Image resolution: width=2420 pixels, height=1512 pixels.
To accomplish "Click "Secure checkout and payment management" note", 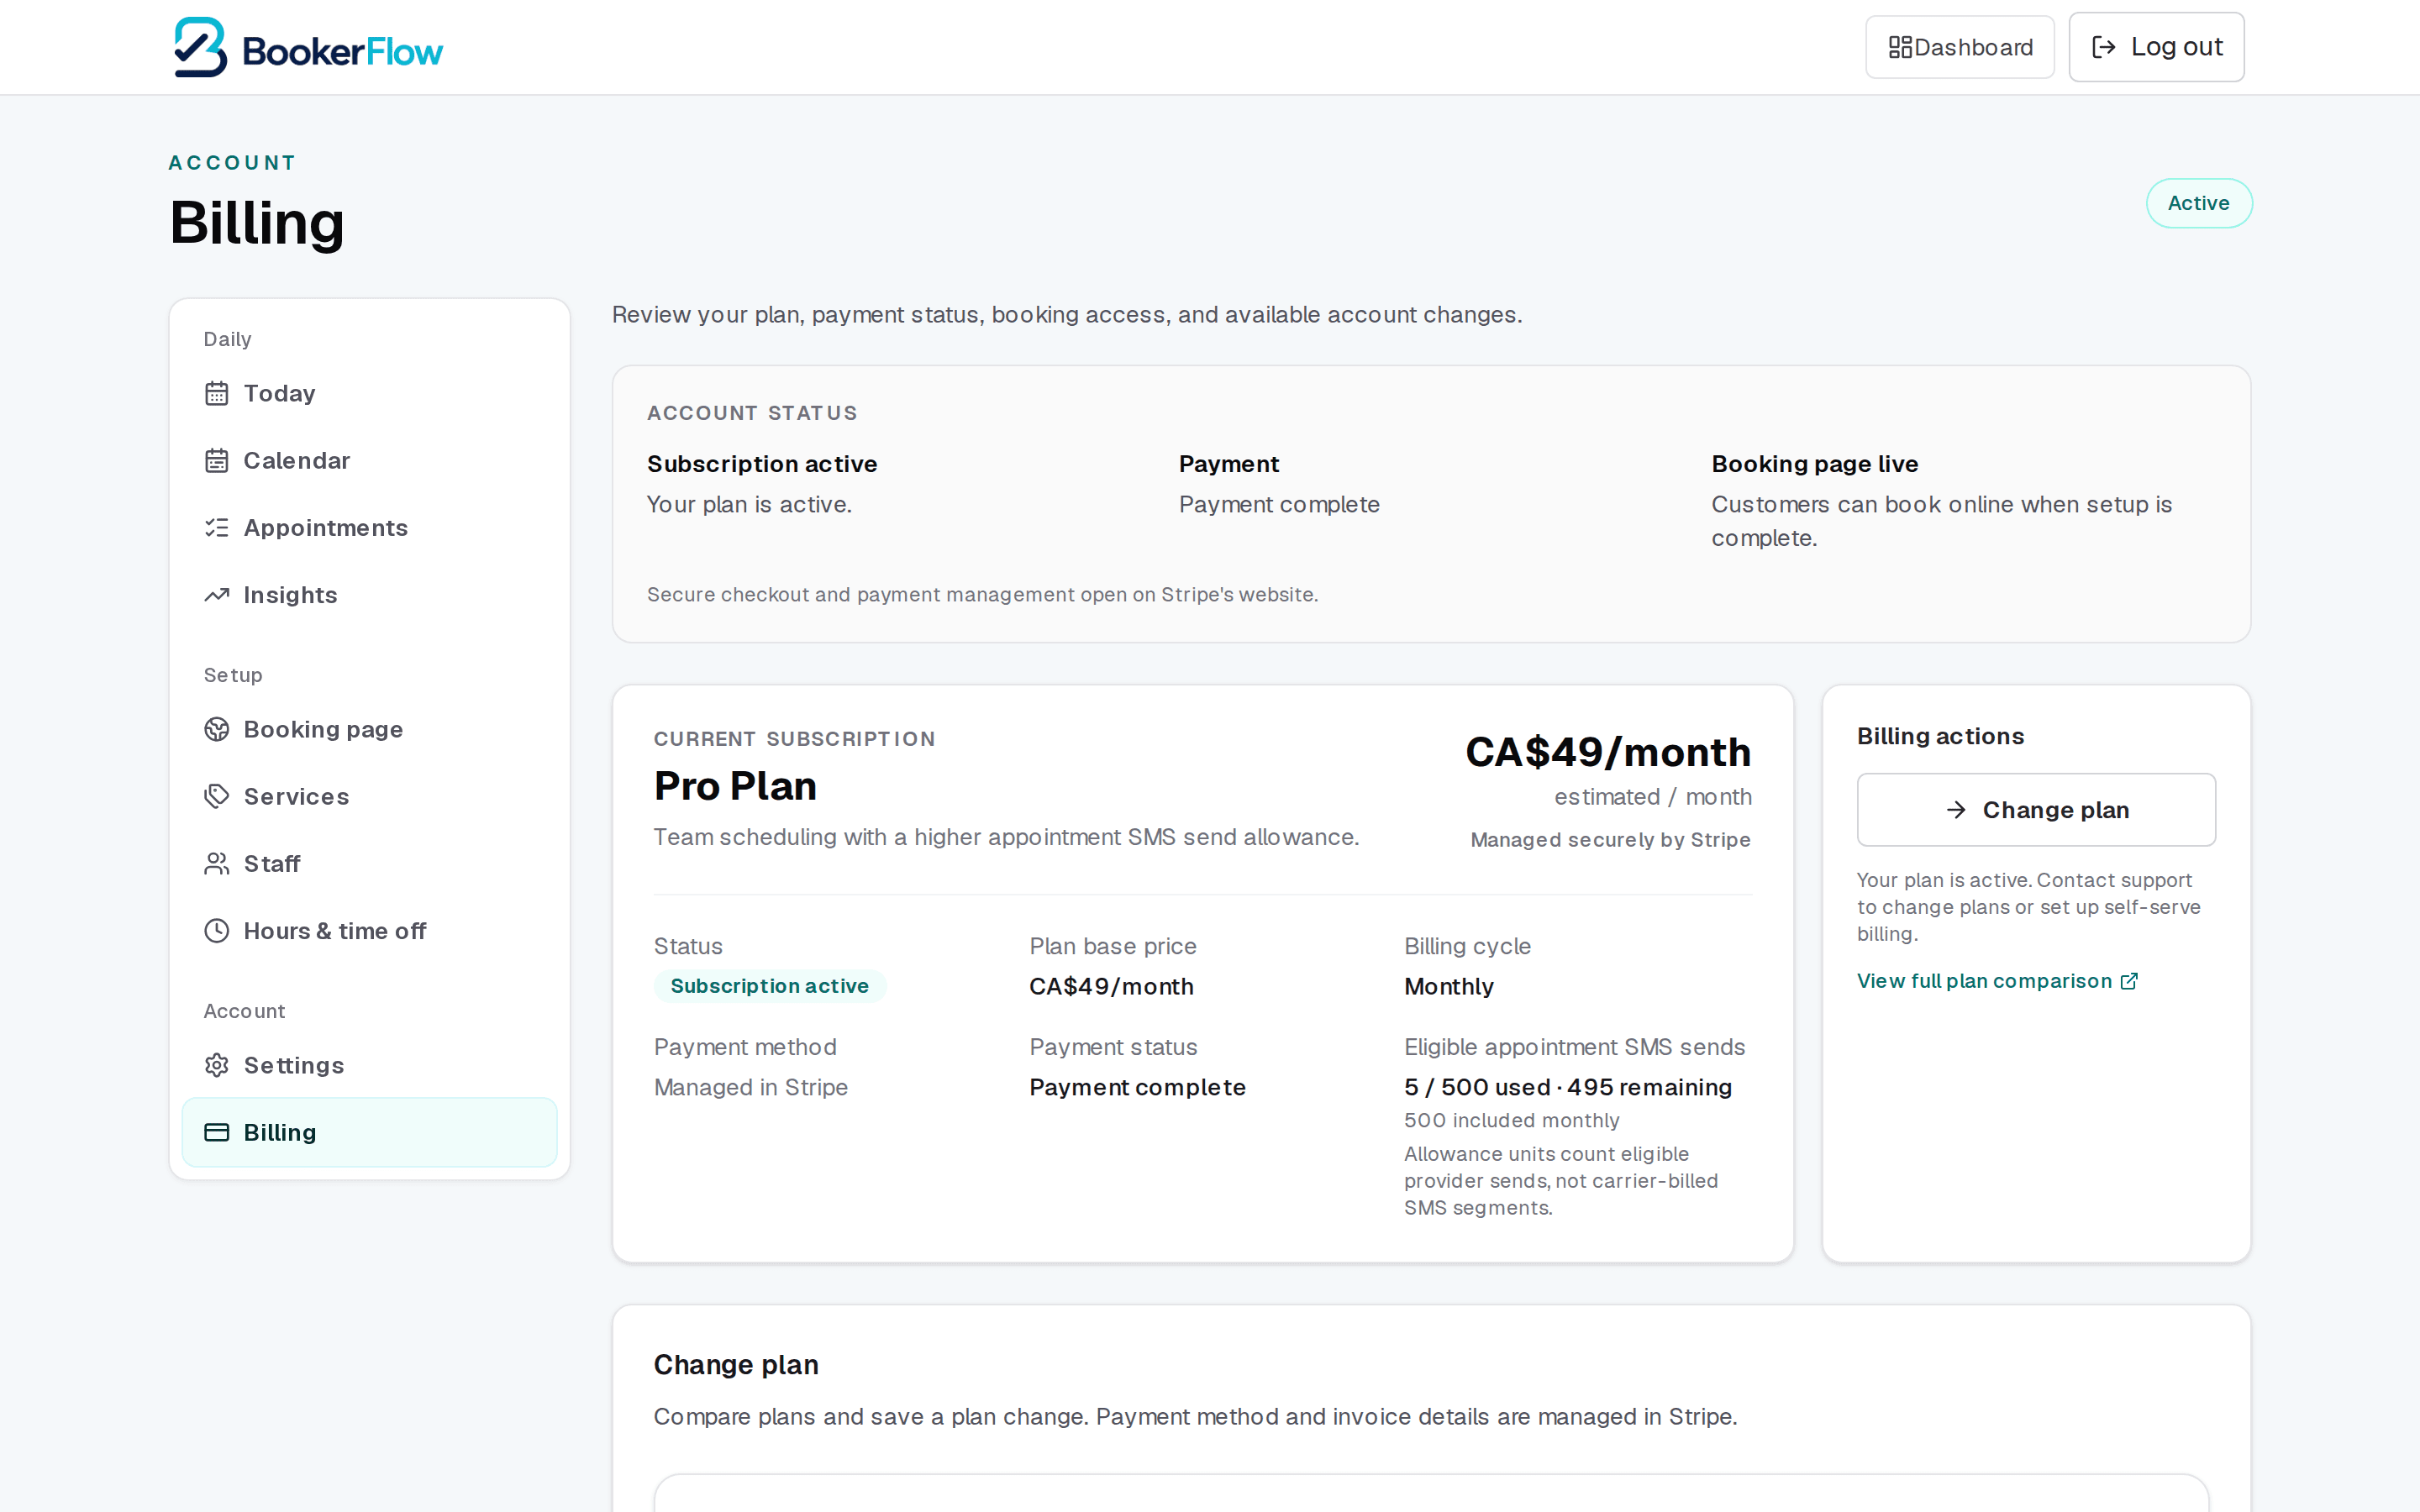I will point(982,595).
